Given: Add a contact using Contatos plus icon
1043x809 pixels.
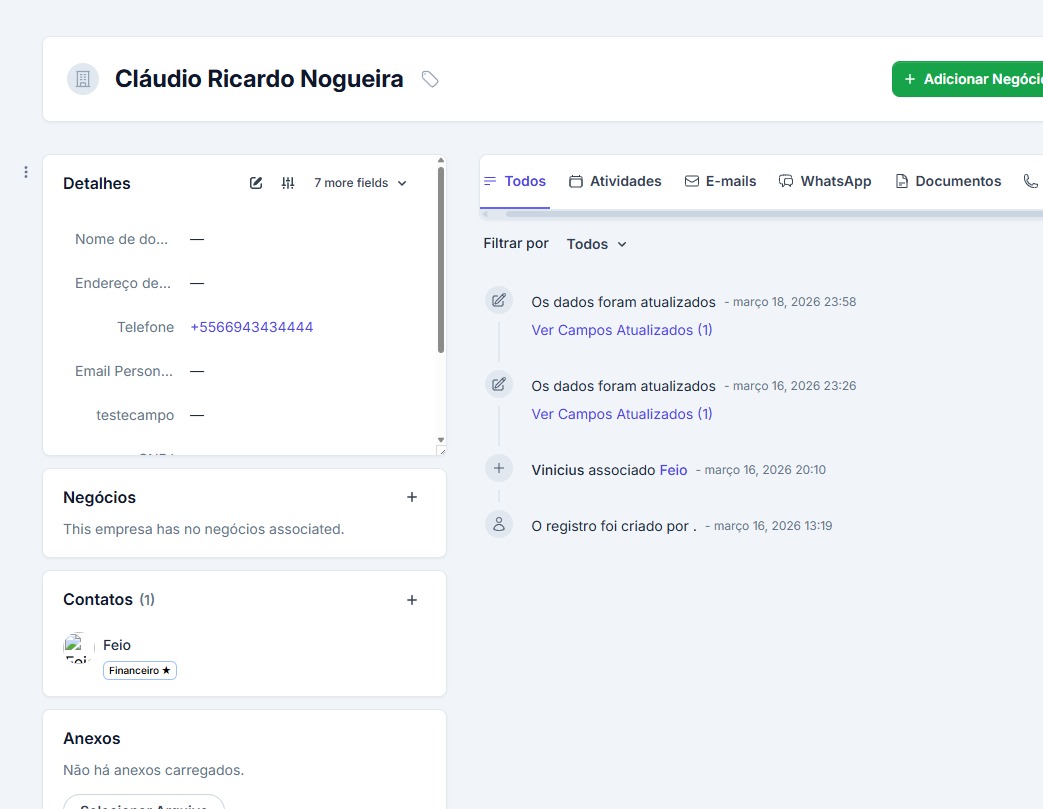Looking at the screenshot, I should 412,600.
